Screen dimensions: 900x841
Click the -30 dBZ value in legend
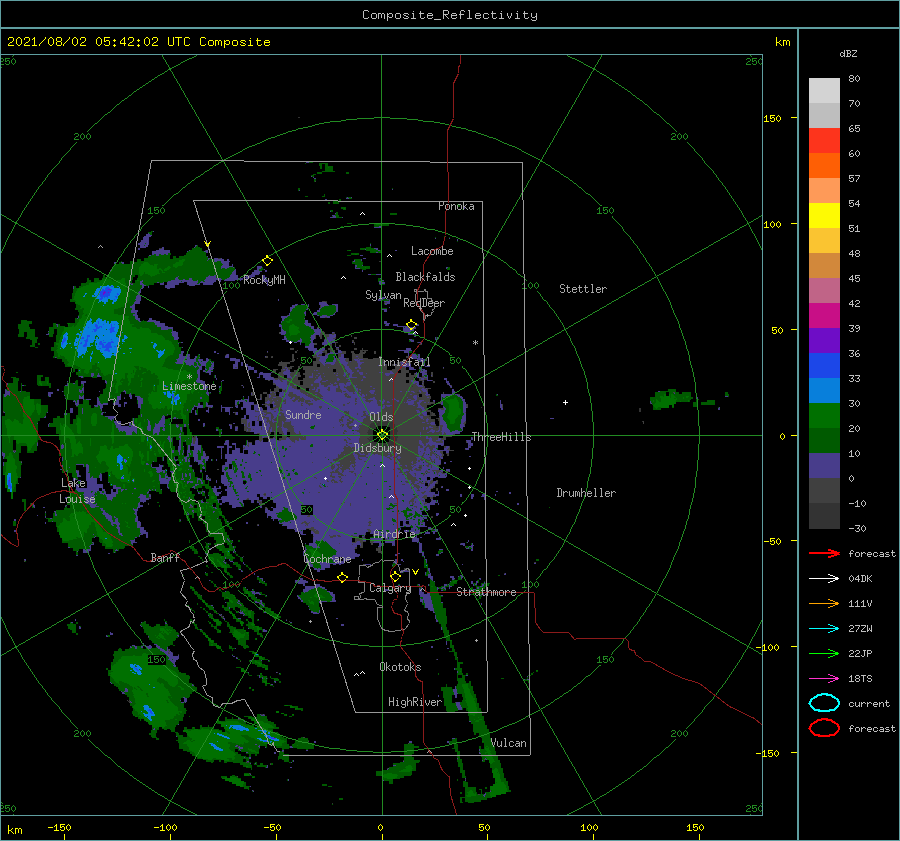[x=857, y=528]
